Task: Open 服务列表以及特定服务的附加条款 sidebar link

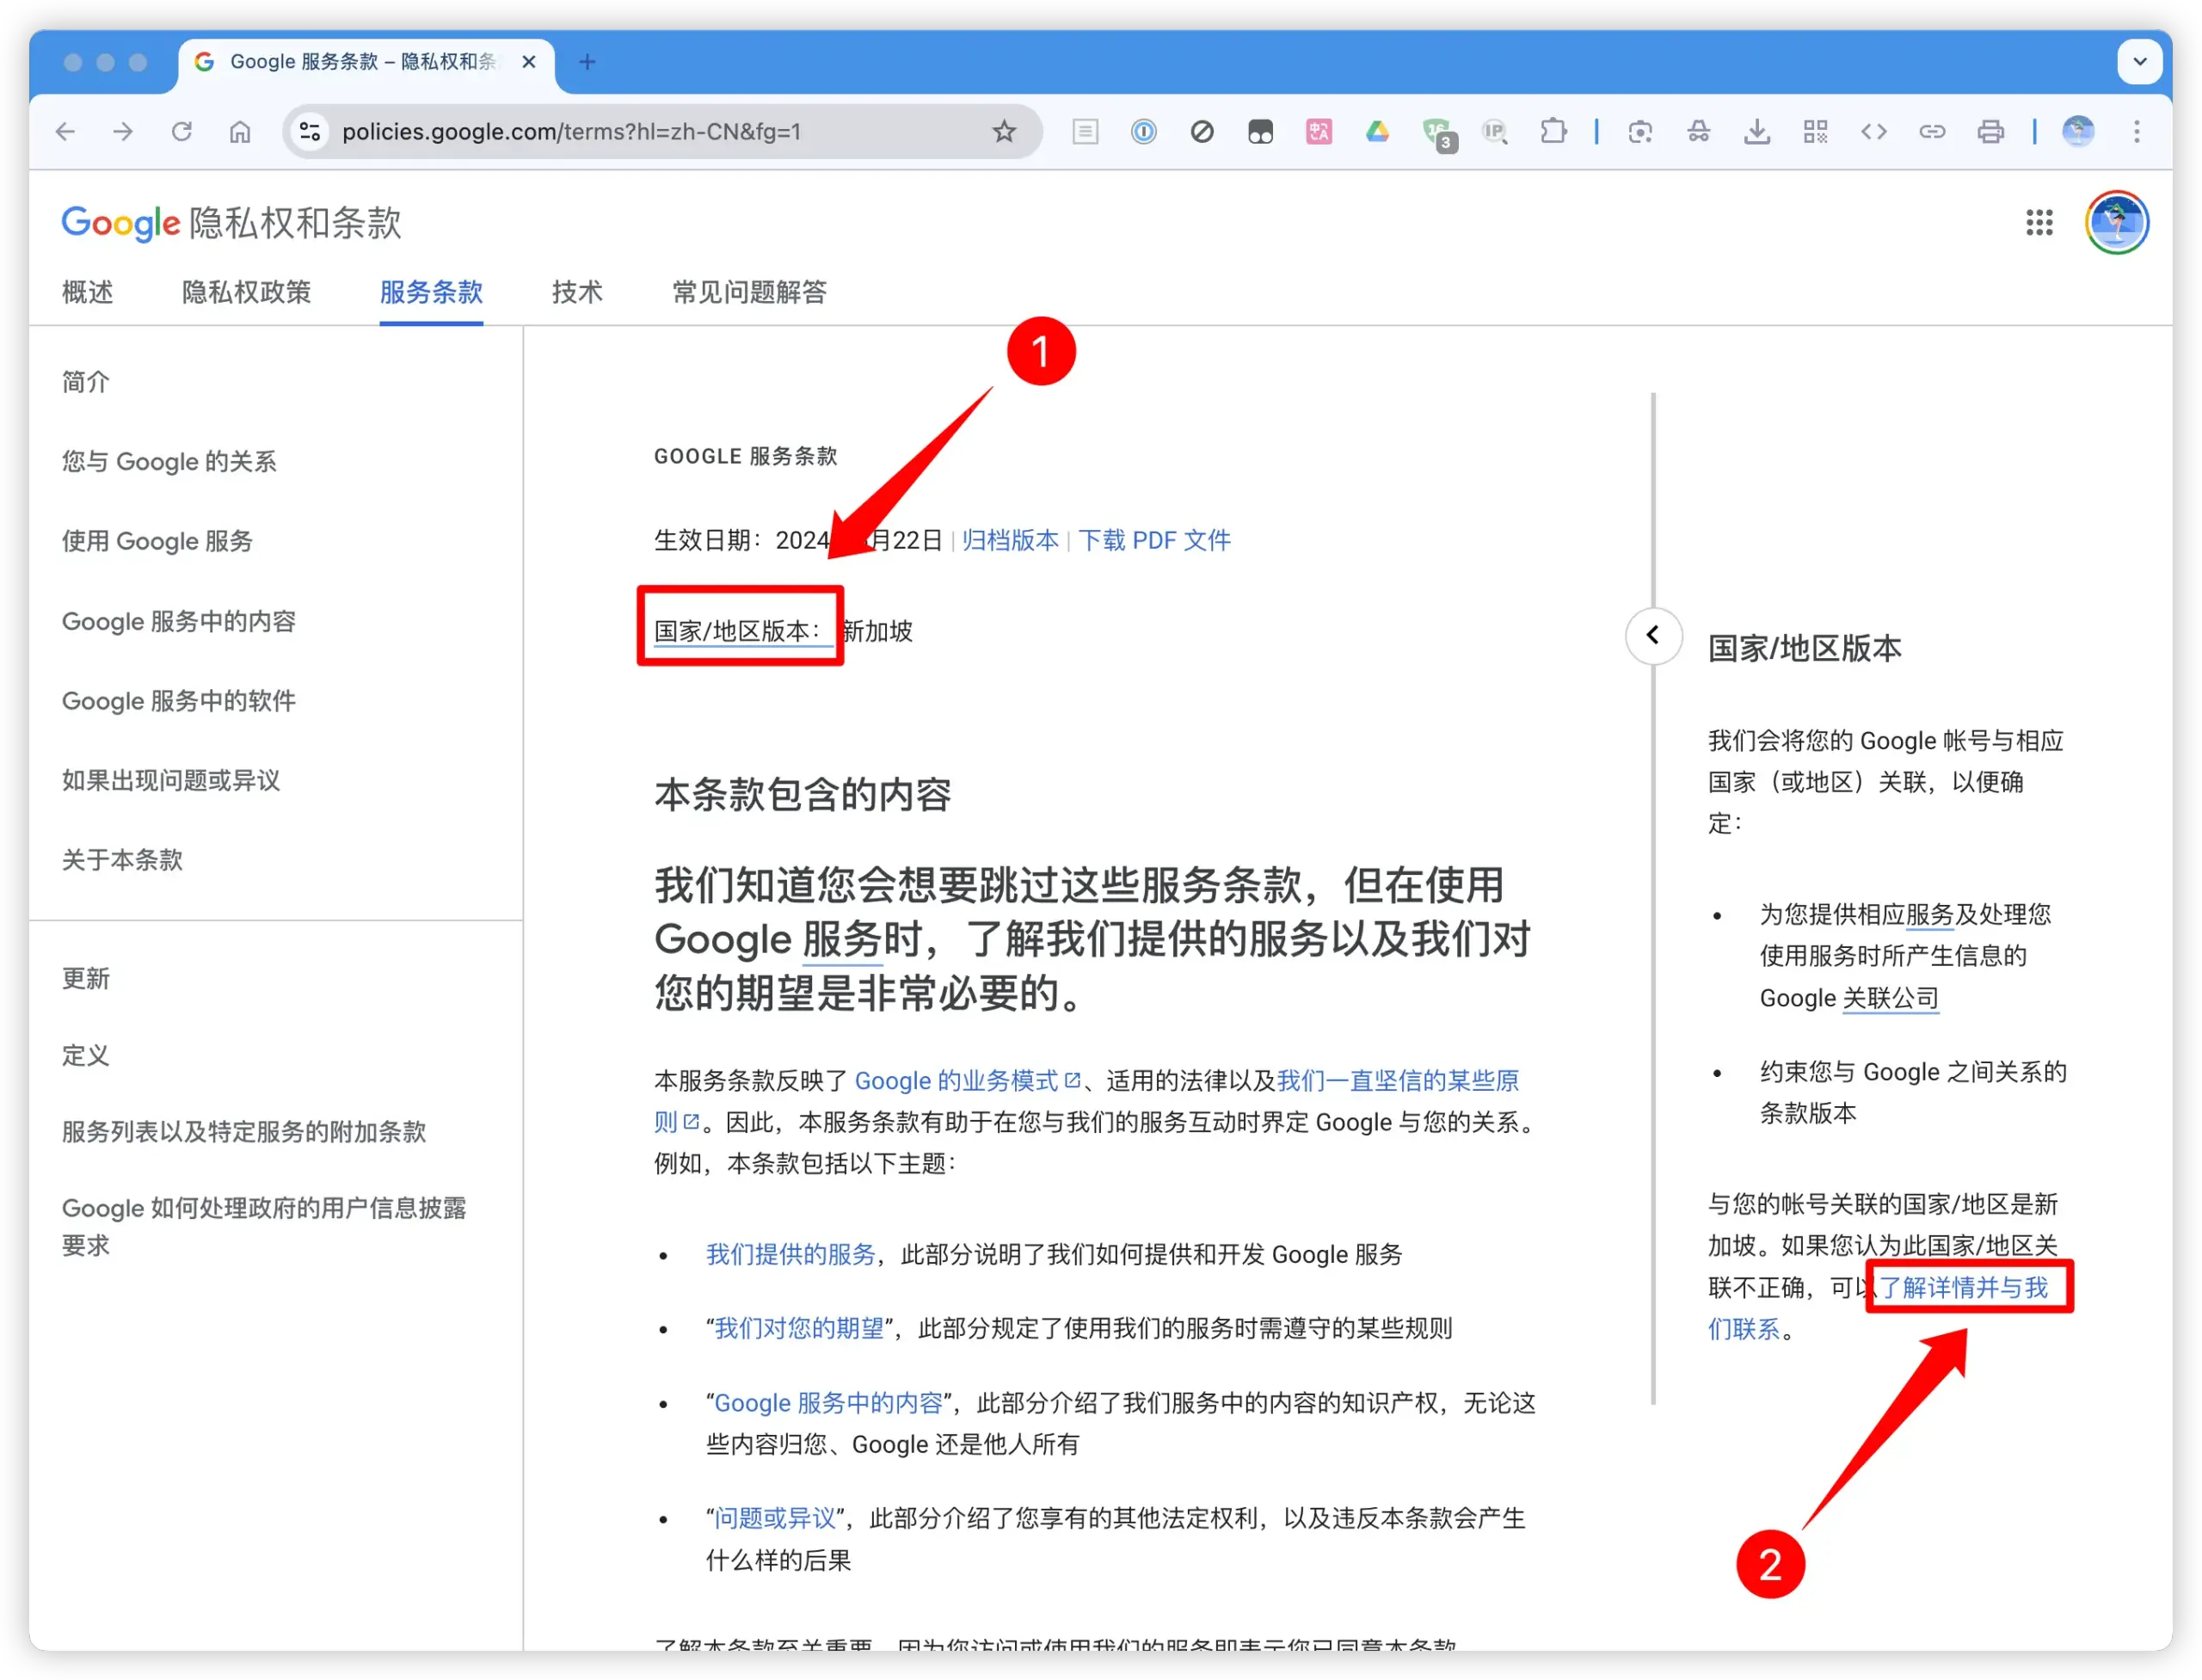Action: [x=244, y=1131]
